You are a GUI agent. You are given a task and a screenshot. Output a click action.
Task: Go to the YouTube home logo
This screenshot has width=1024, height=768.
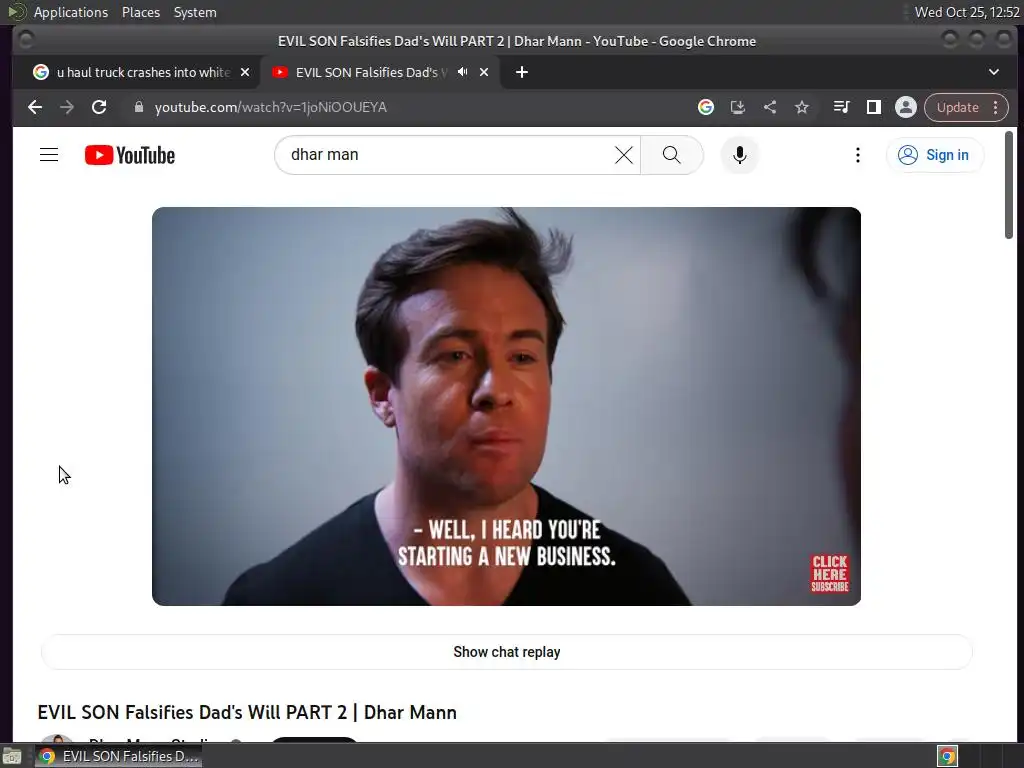(x=130, y=155)
